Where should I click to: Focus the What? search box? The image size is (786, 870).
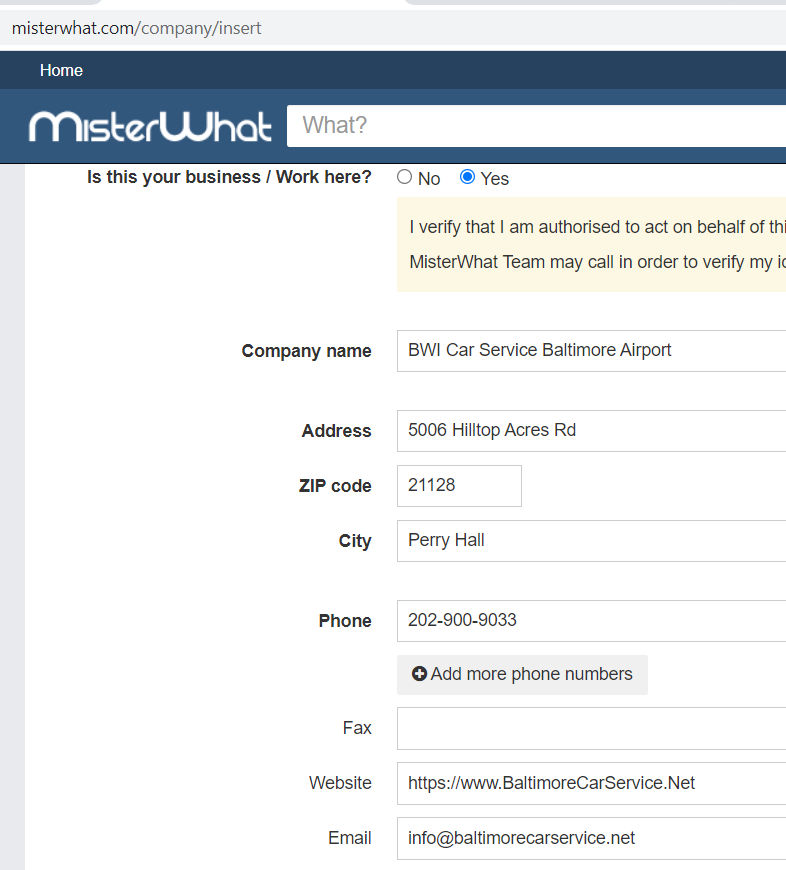pos(536,126)
